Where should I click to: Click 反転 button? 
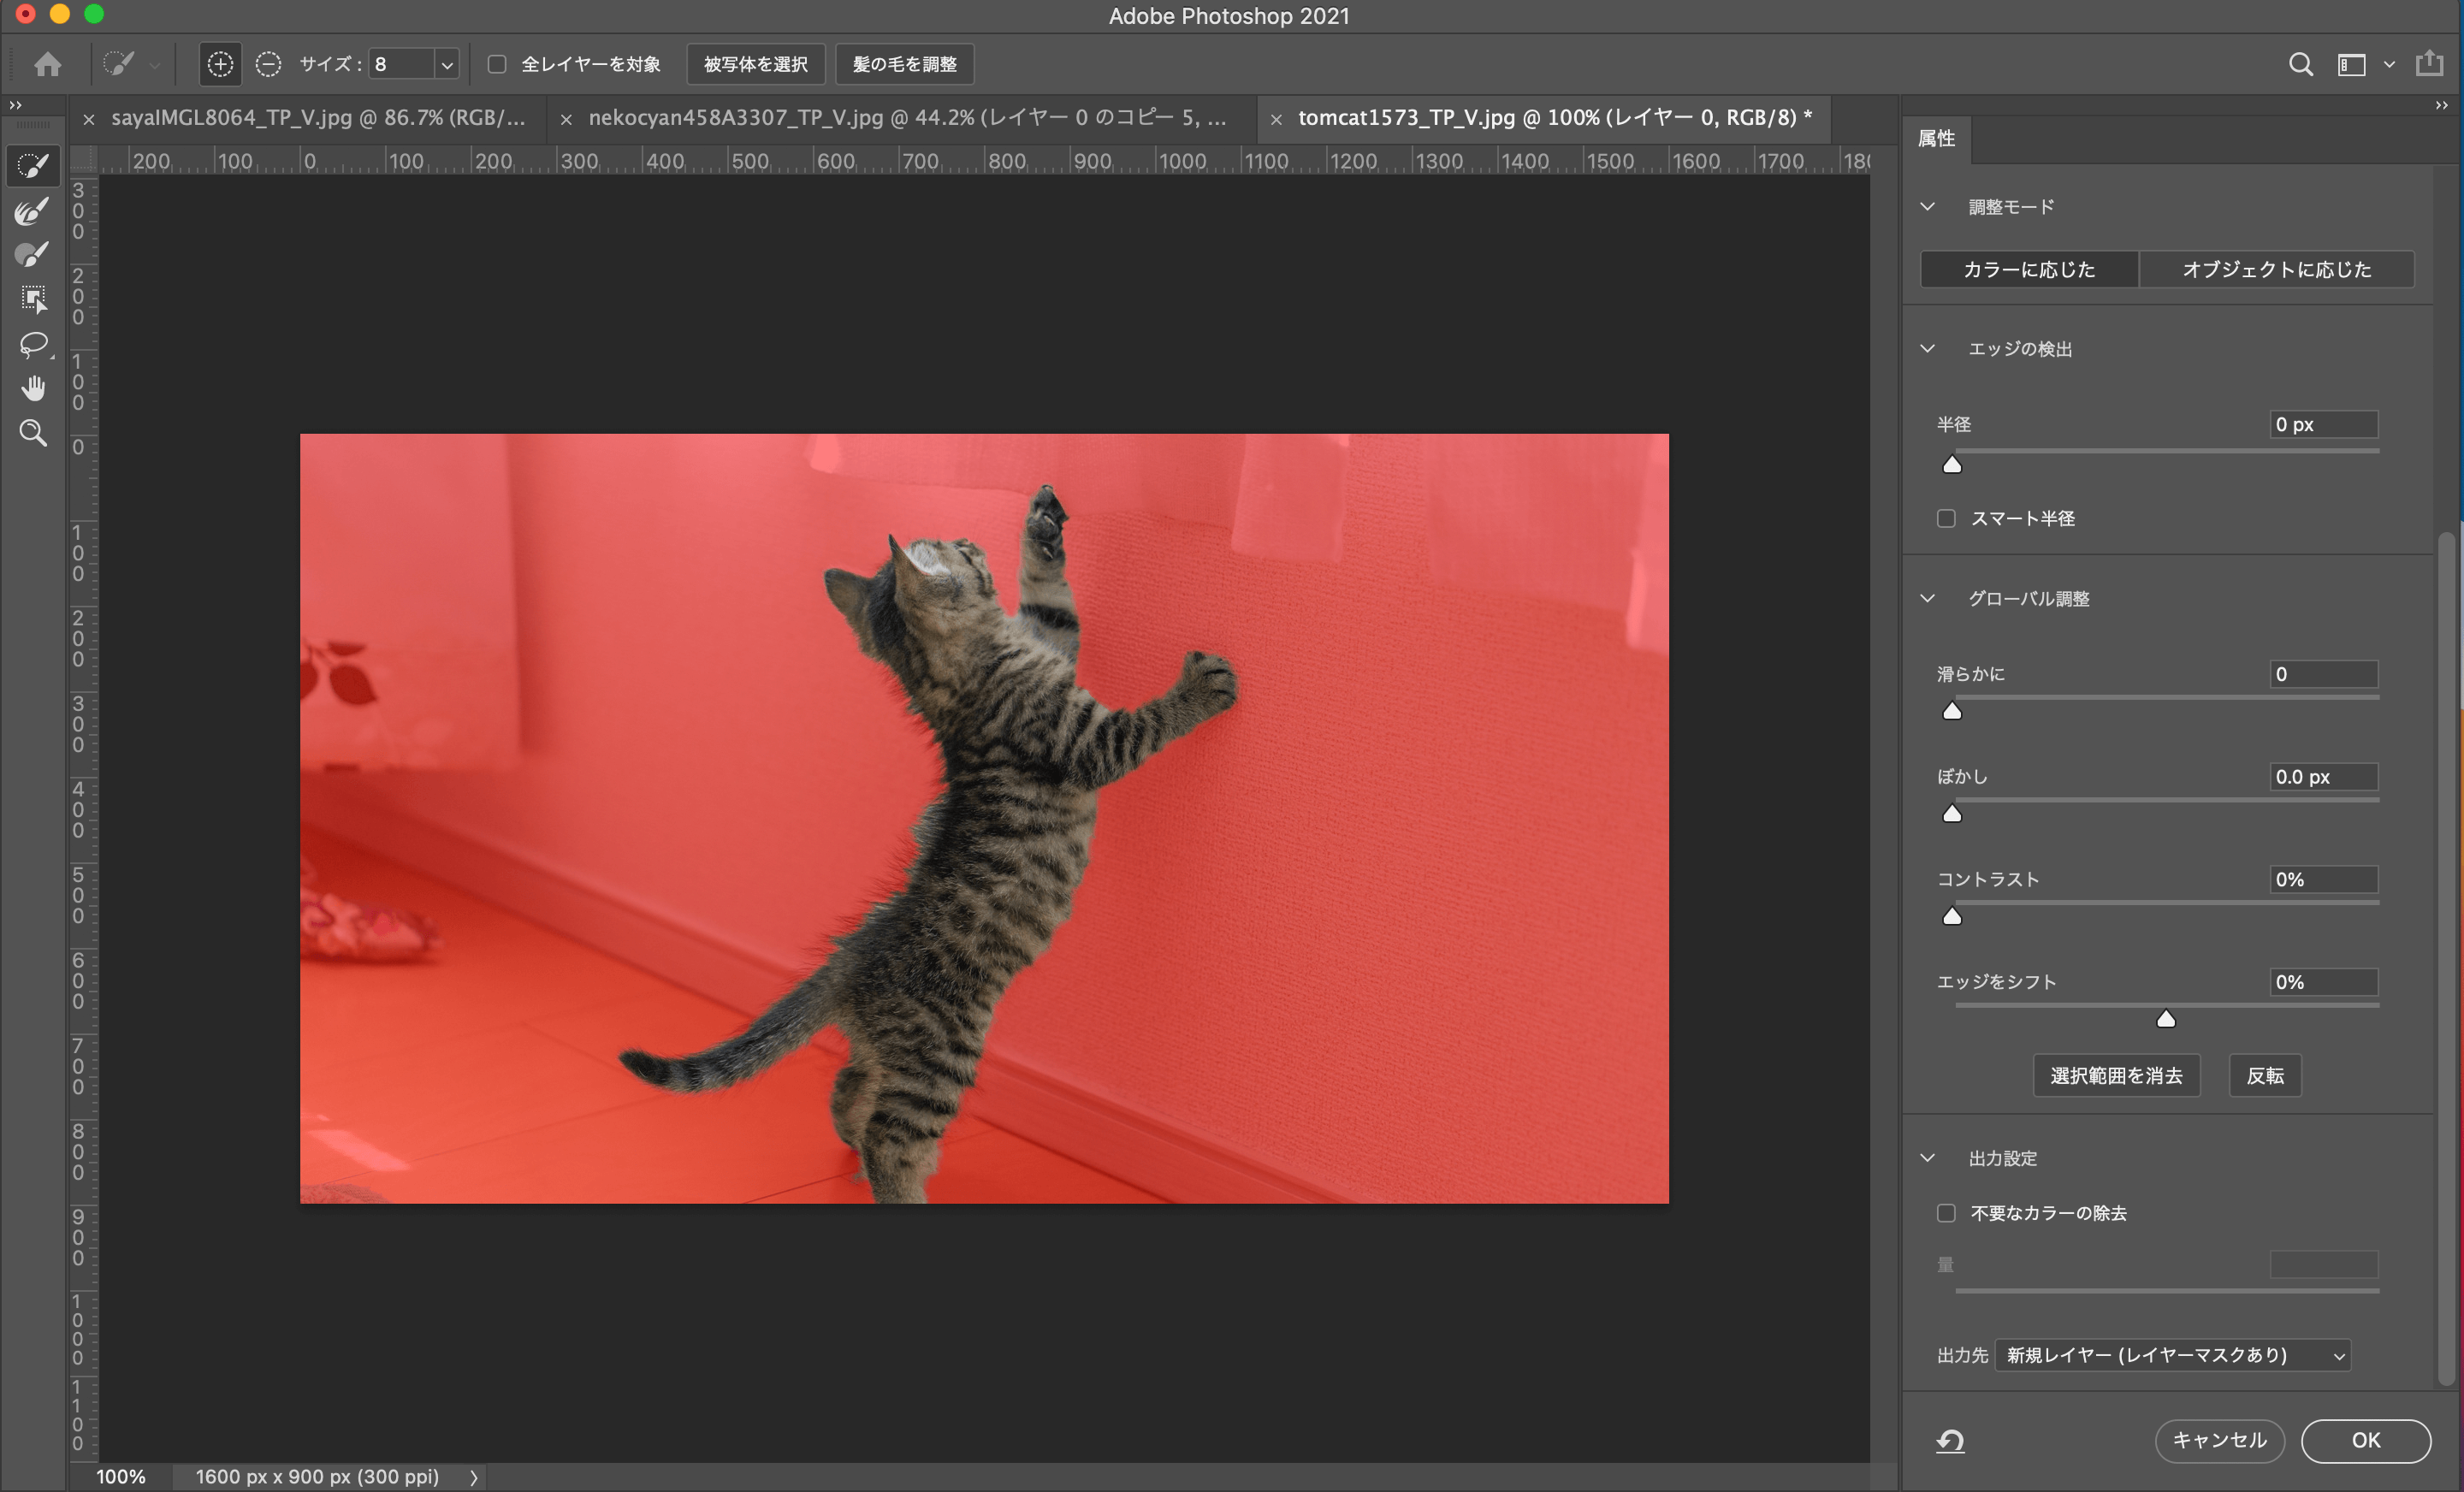click(x=2266, y=1075)
